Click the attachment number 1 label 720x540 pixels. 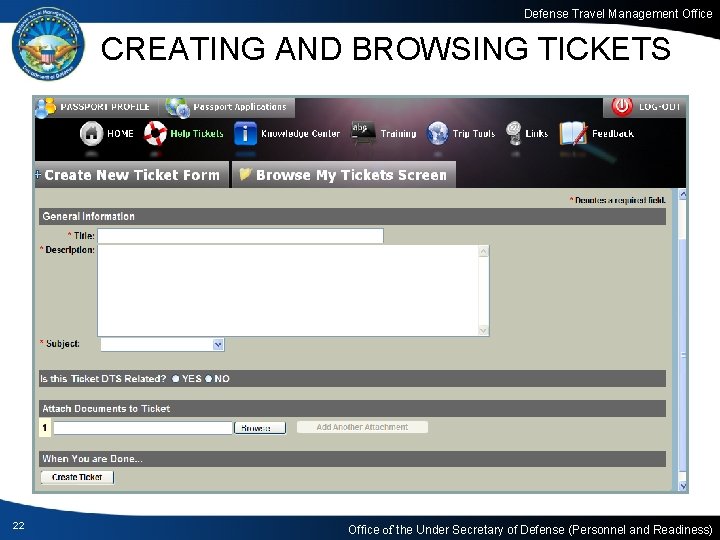coord(45,428)
